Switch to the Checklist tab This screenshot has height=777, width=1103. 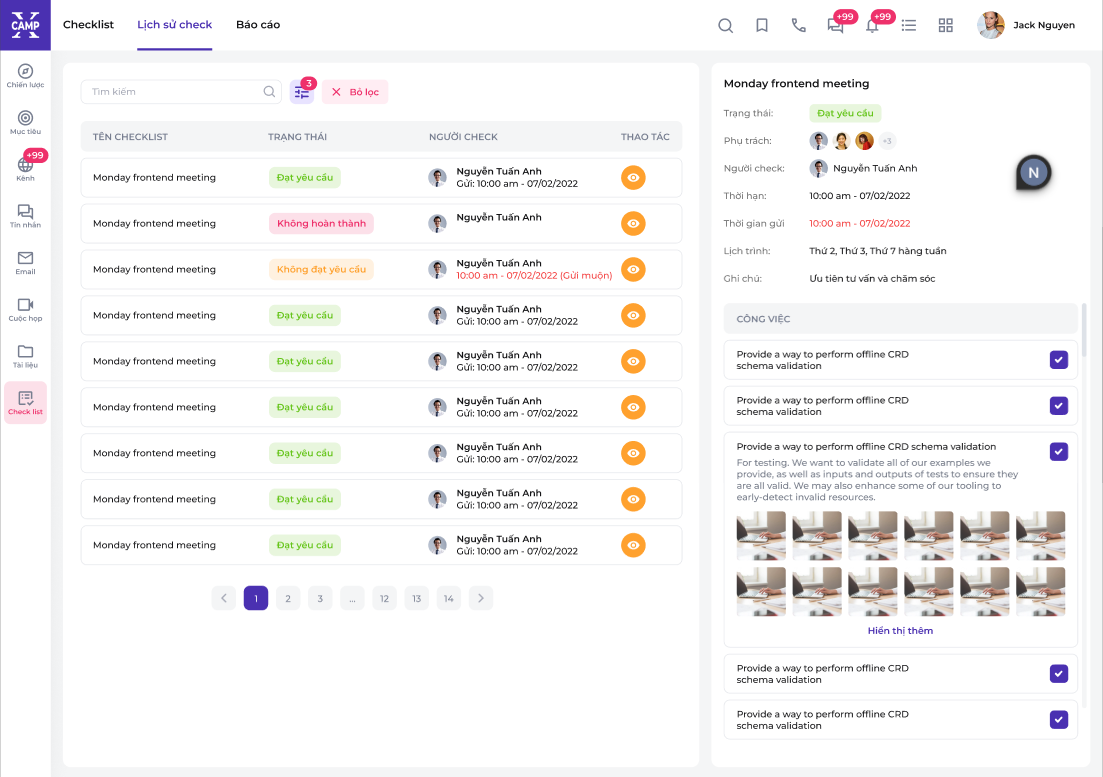click(88, 25)
